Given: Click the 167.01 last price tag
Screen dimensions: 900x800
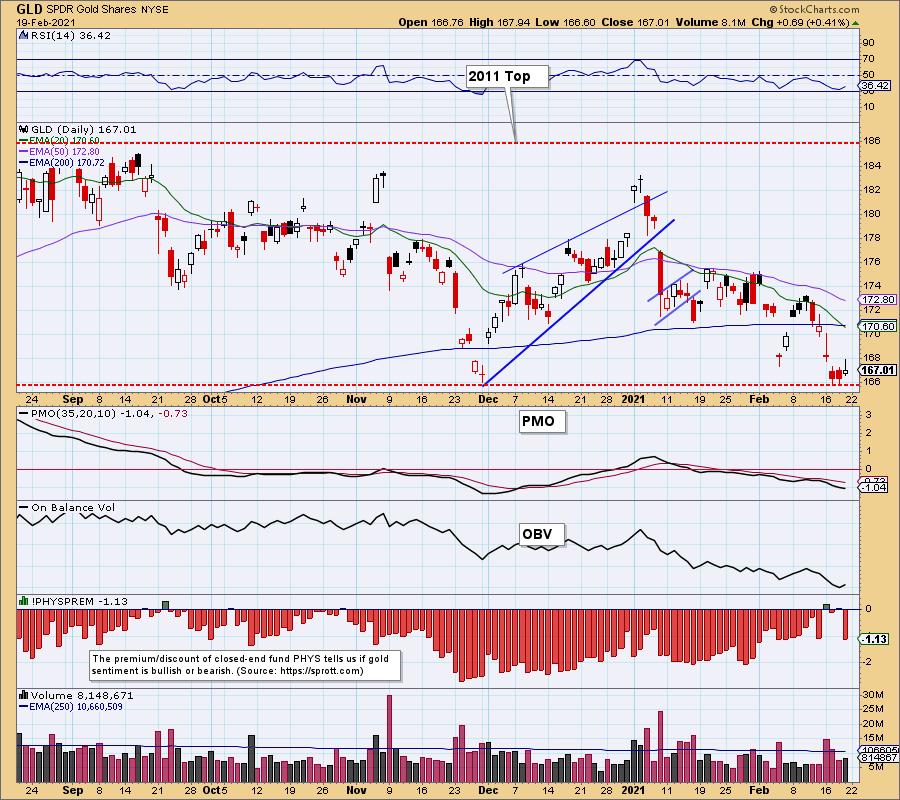Looking at the screenshot, I should point(877,370).
